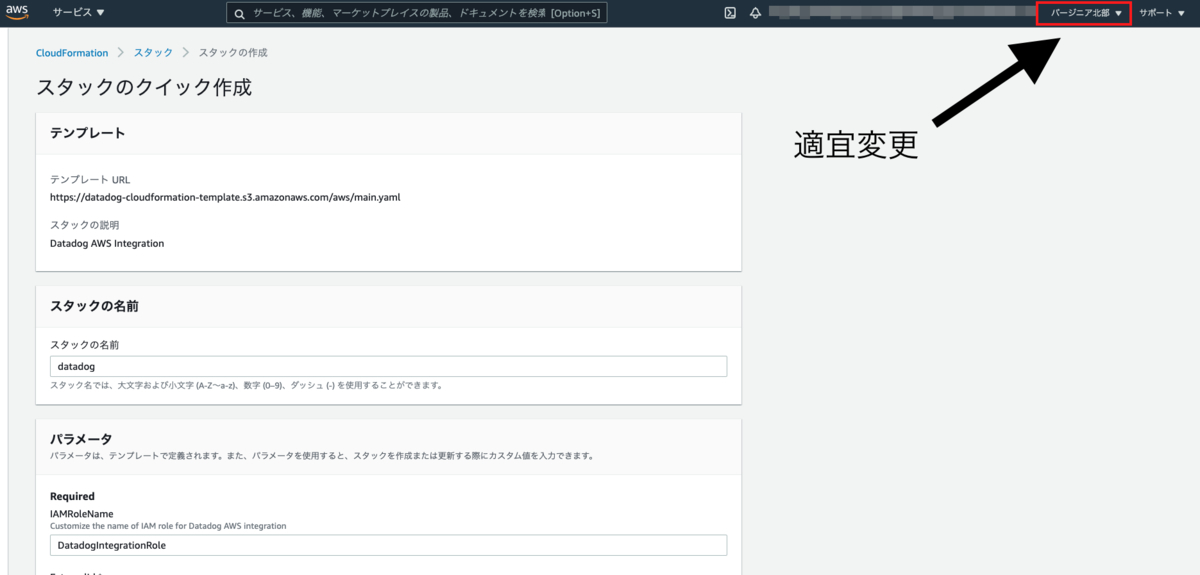Click the Datadog AWS Integration description text
1200x575 pixels.
107,243
